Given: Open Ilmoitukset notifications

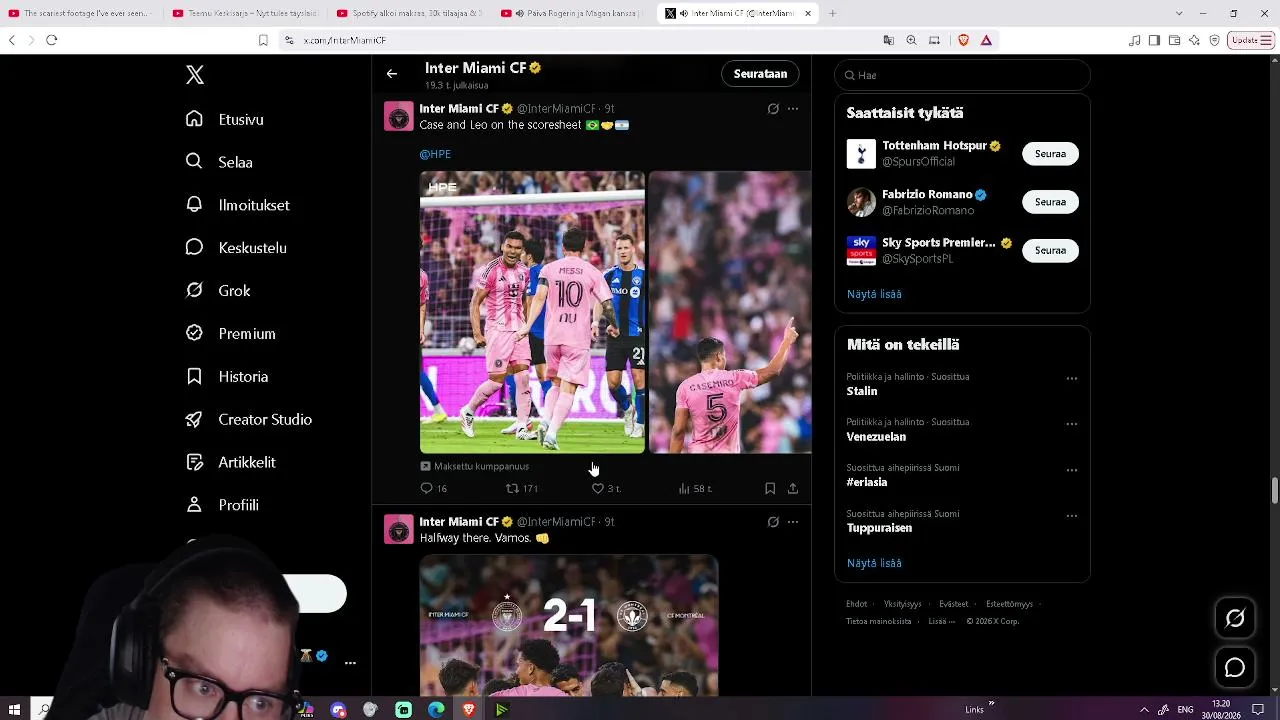Looking at the screenshot, I should (x=238, y=205).
